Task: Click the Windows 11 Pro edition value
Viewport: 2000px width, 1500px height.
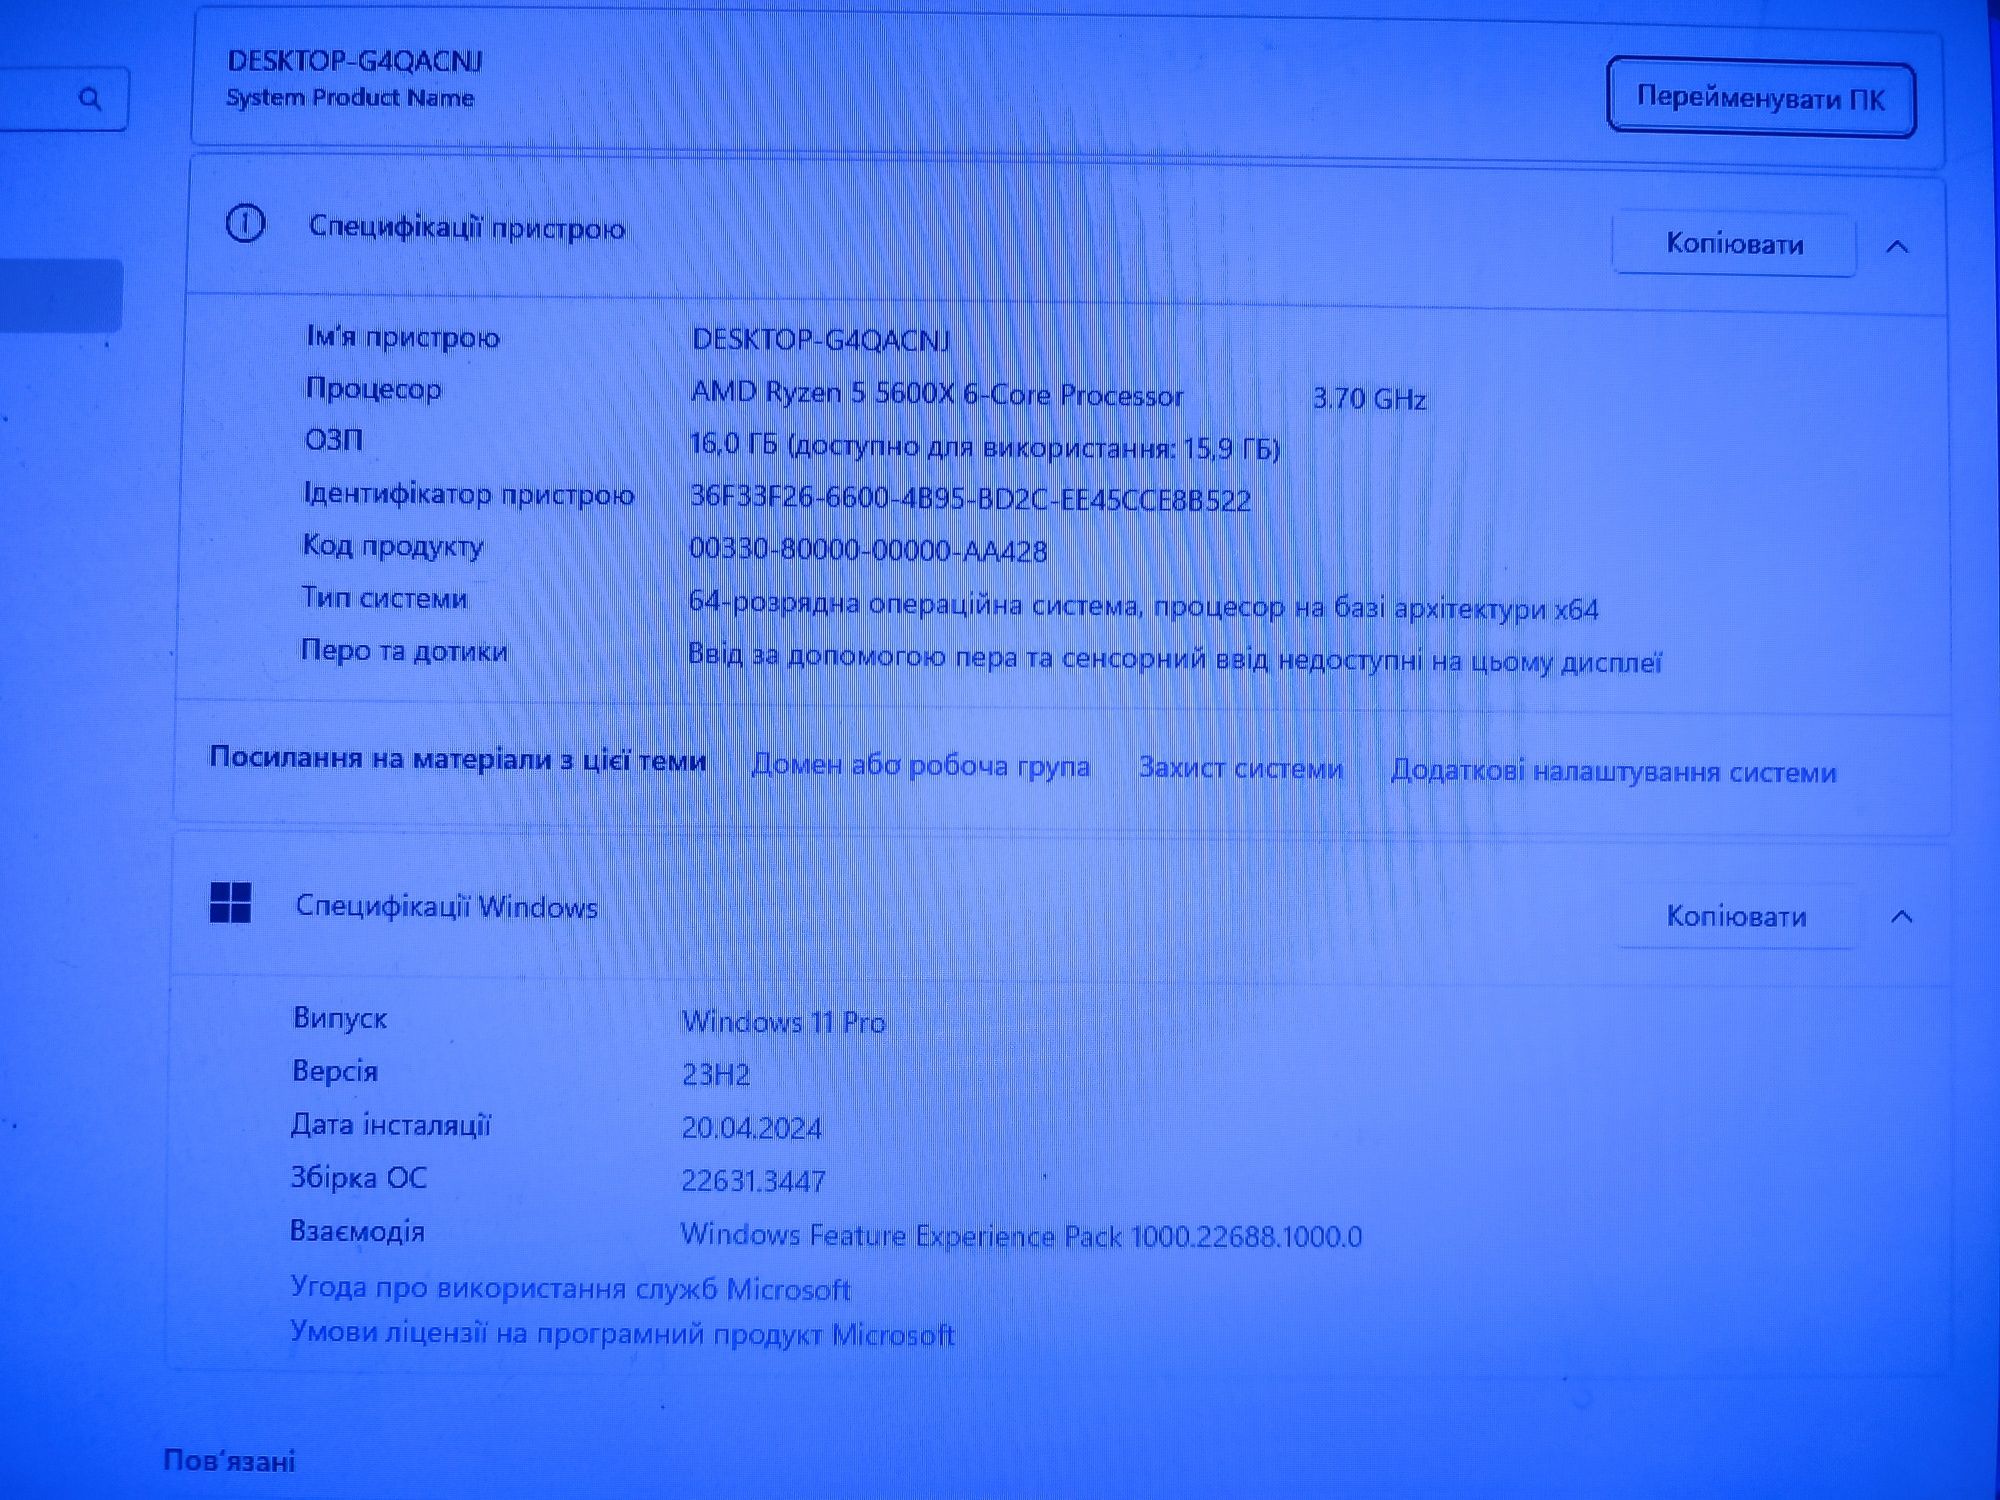Action: 783,1022
